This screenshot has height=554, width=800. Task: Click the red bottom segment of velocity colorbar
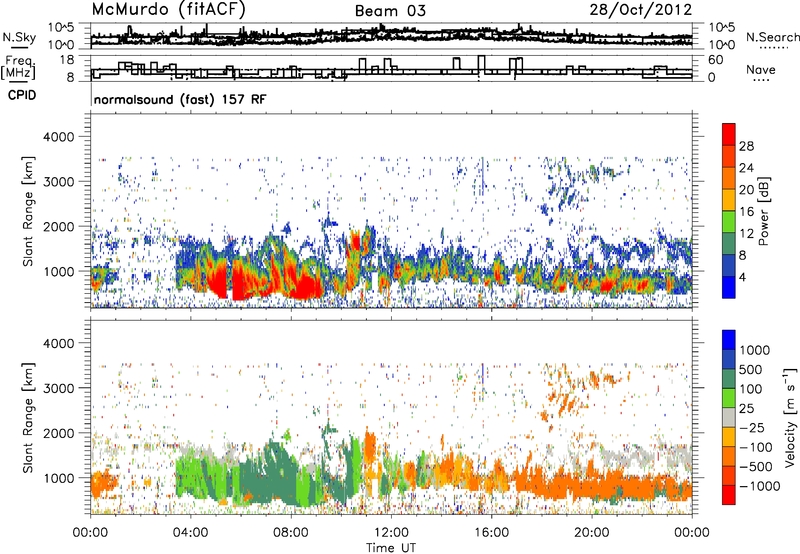(x=729, y=495)
